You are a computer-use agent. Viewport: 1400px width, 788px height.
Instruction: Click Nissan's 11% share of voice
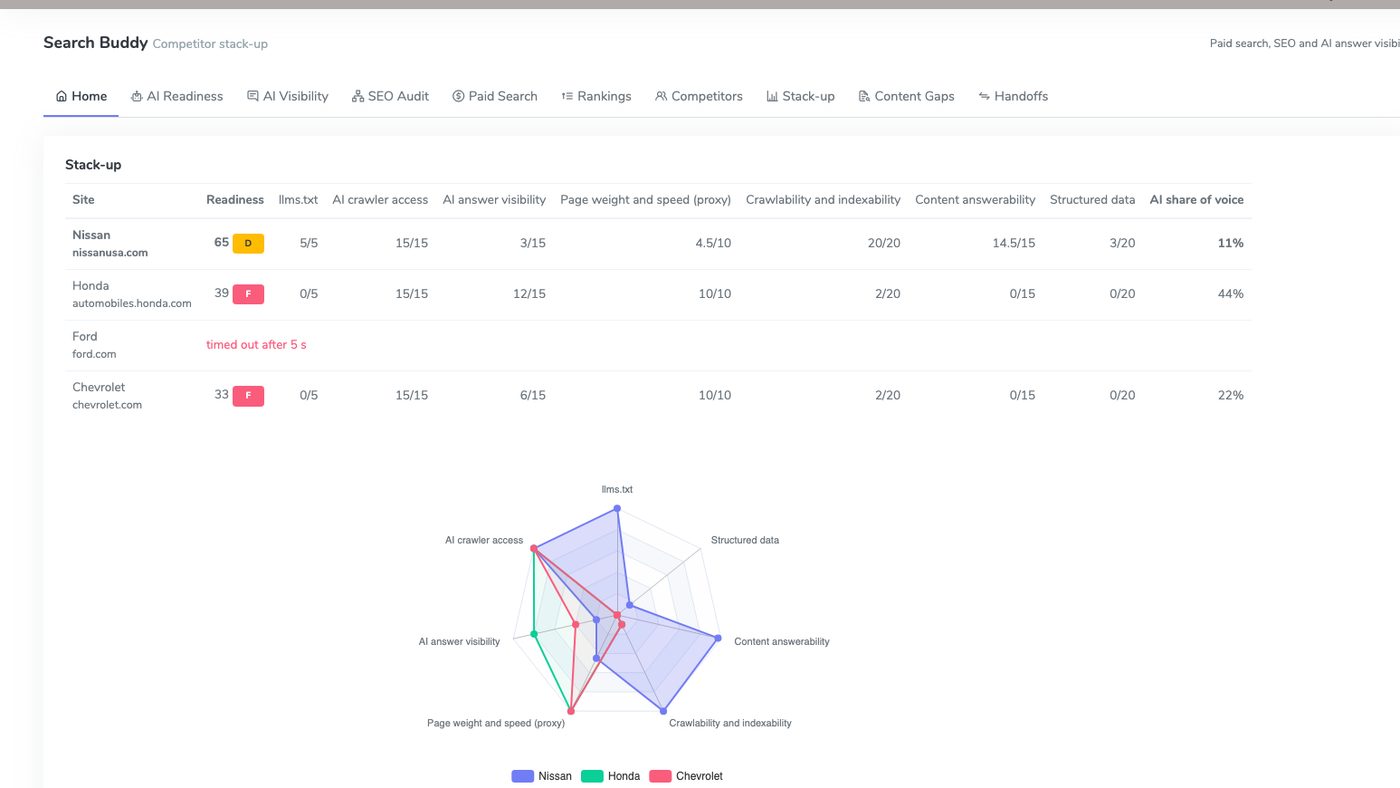click(x=1231, y=243)
